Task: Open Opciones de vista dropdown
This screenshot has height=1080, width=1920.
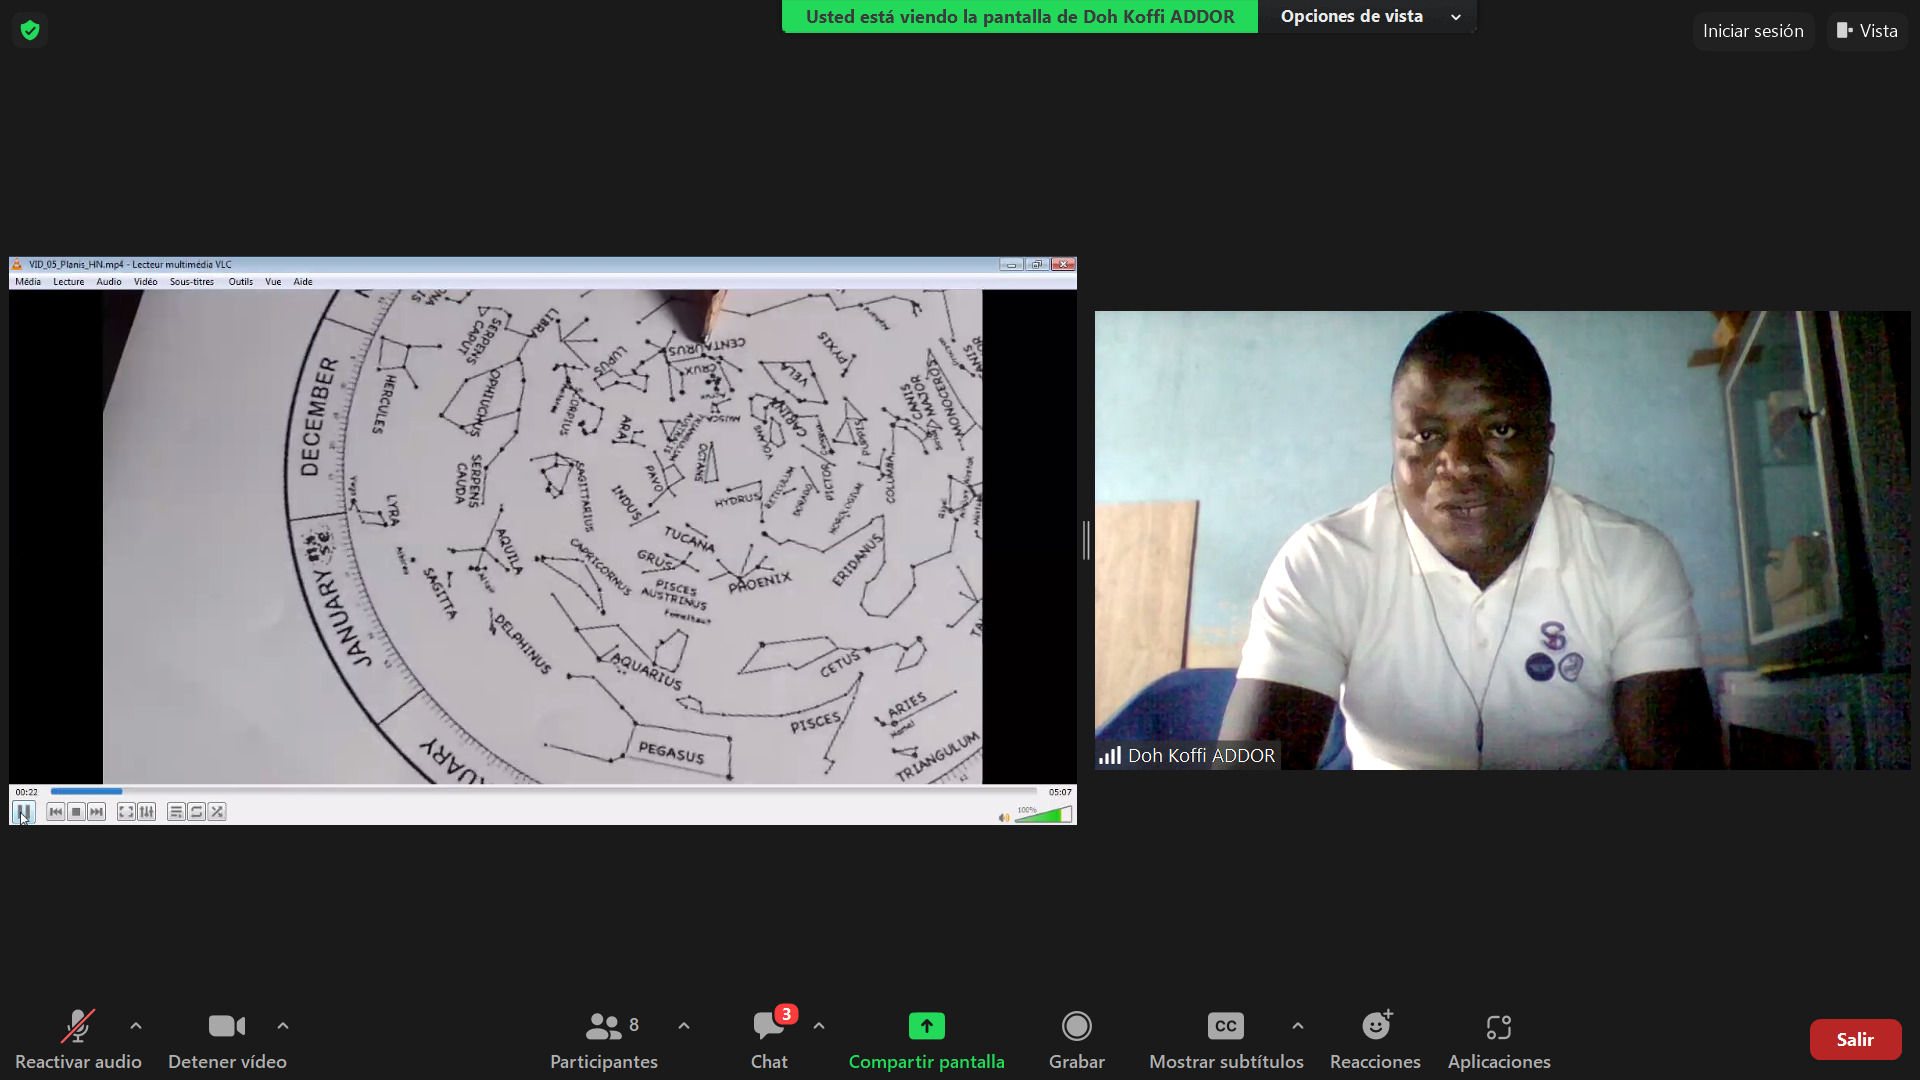Action: click(1367, 16)
